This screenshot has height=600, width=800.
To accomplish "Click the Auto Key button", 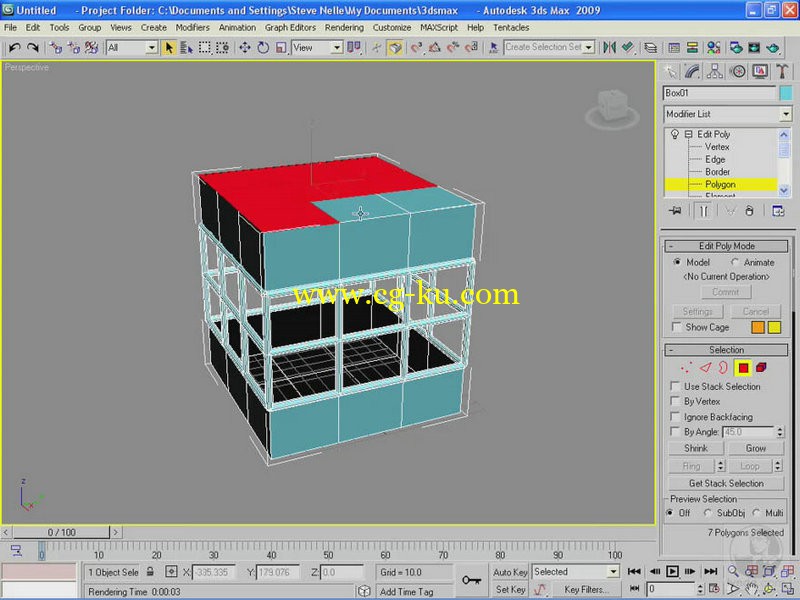I will point(510,572).
